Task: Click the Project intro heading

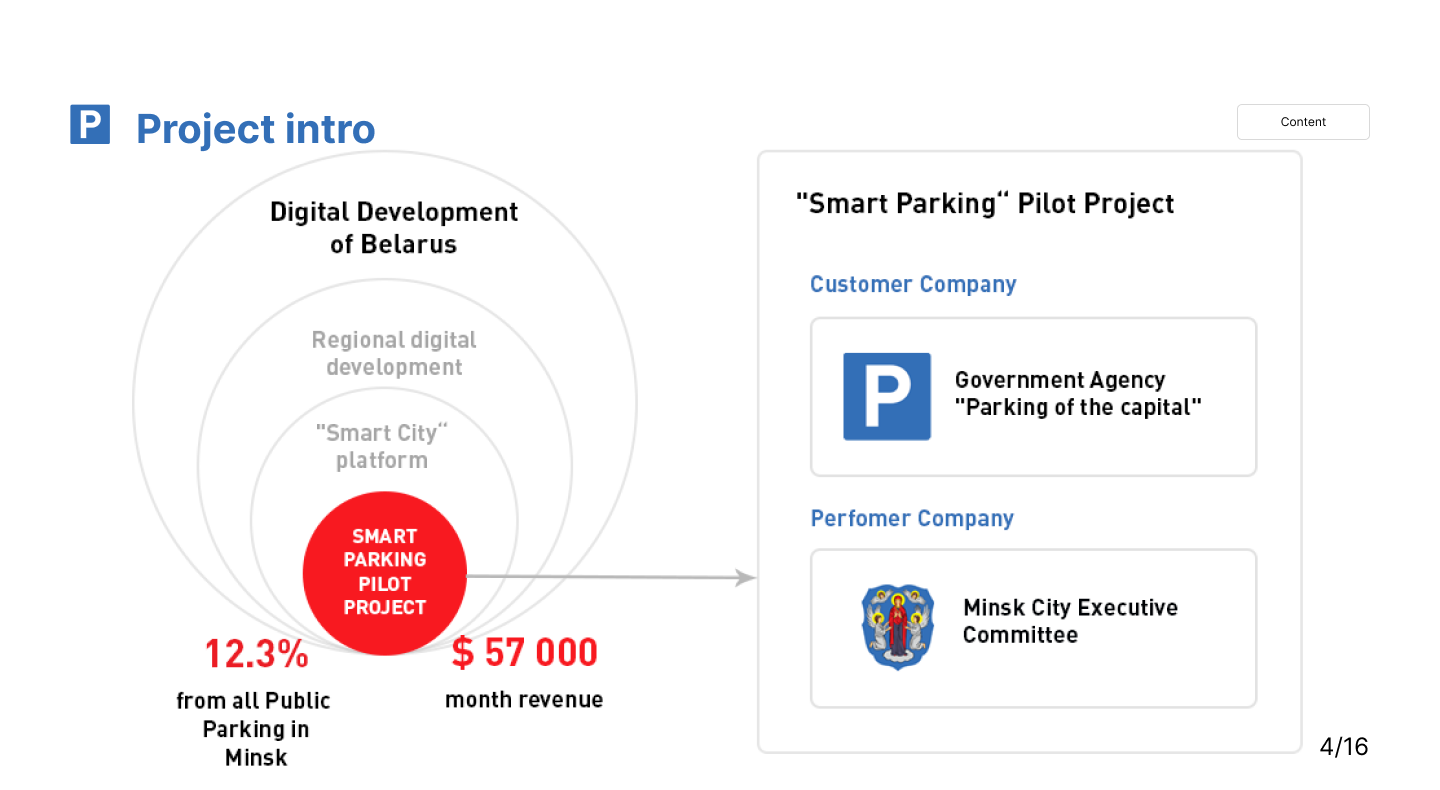Action: (256, 128)
